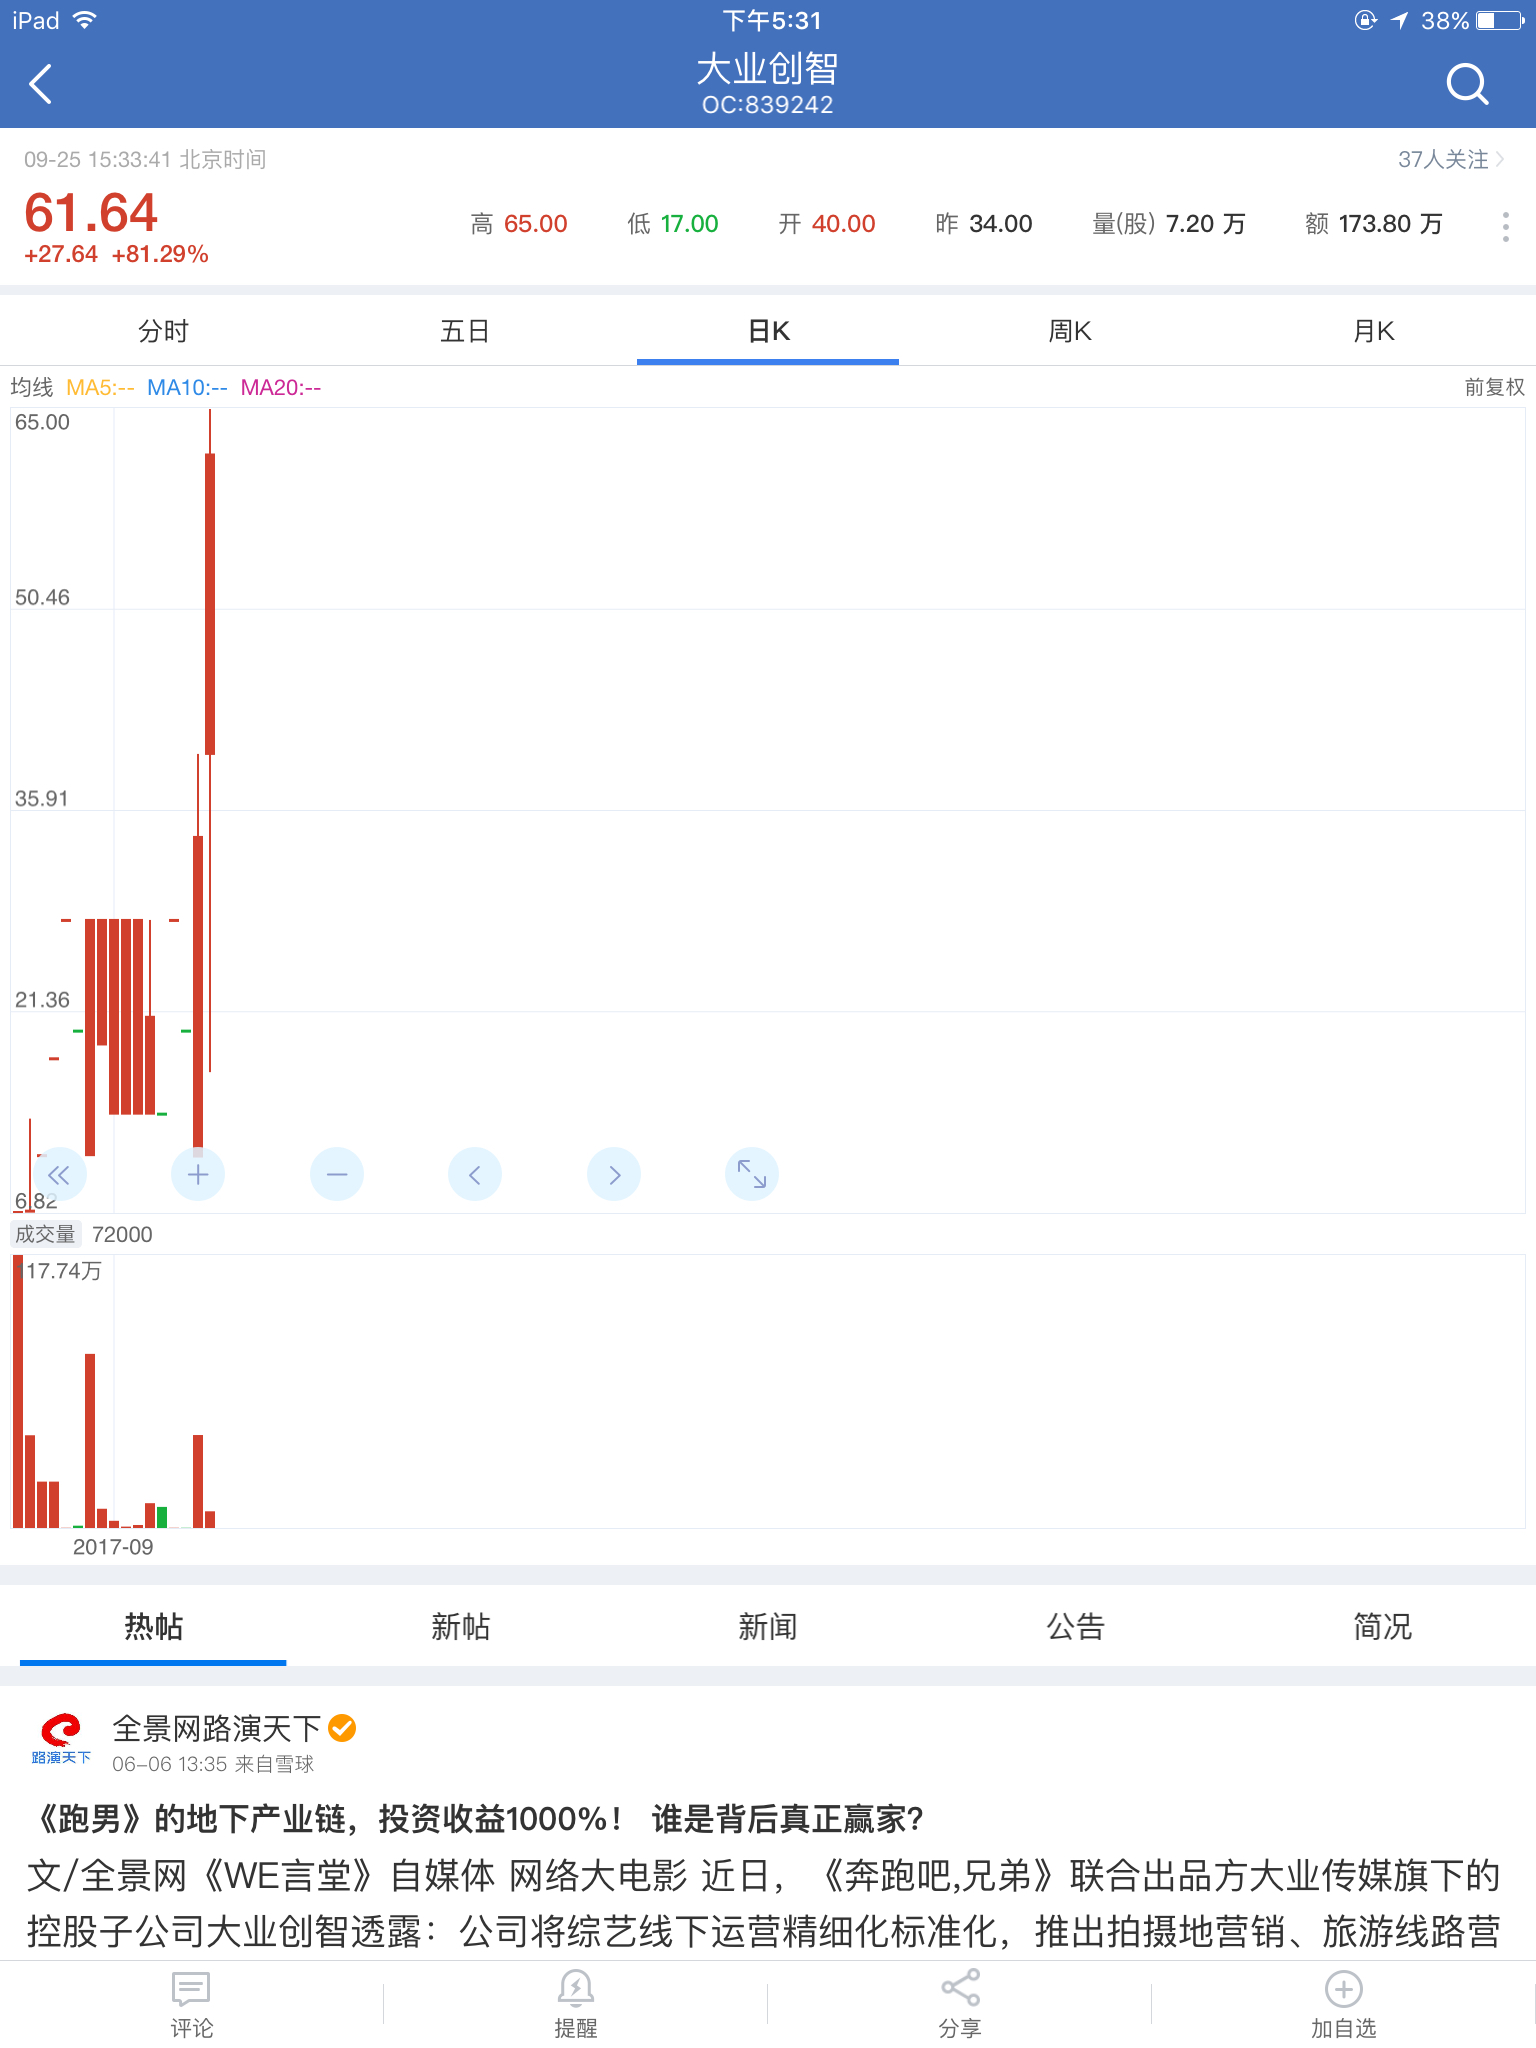Tap the MA20 indicator label
This screenshot has height=2048, width=1536.
point(281,387)
